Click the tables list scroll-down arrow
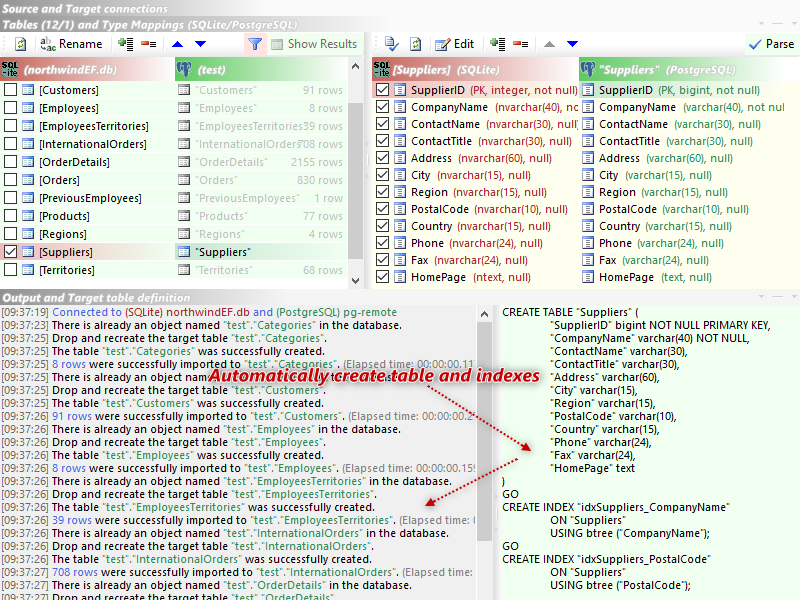This screenshot has height=600, width=800. point(356,280)
